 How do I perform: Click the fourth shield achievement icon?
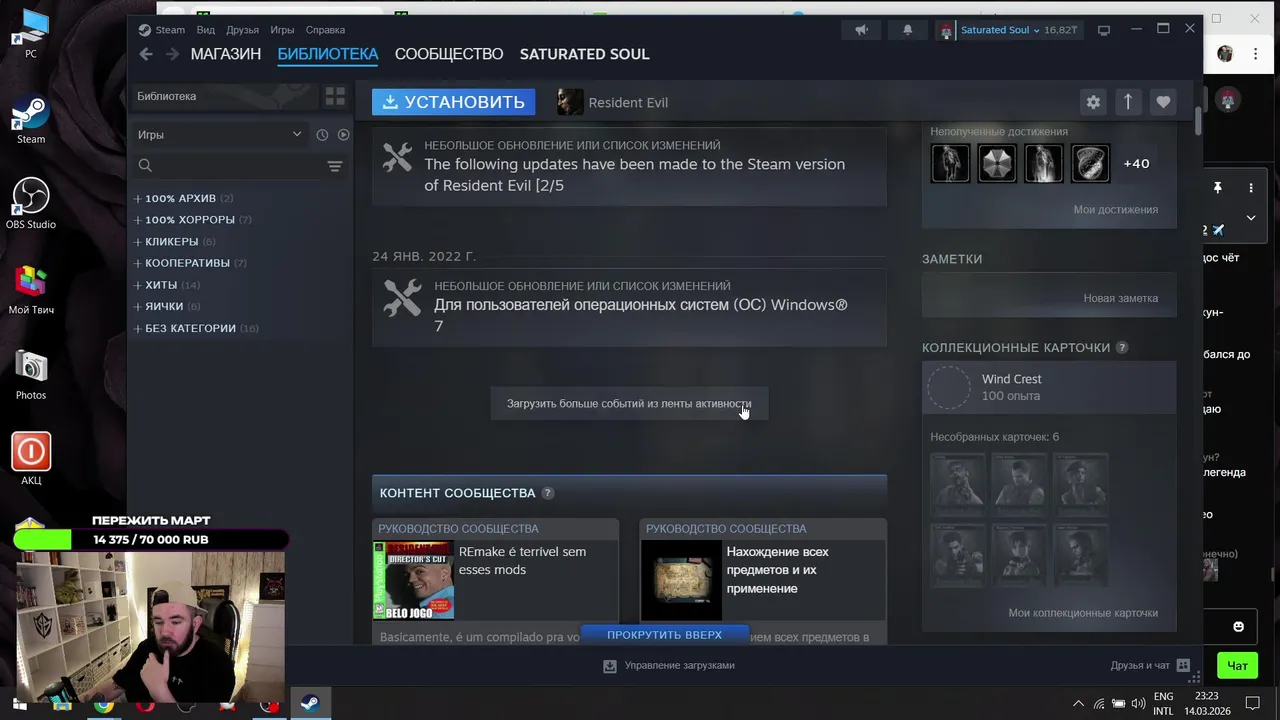point(1090,163)
